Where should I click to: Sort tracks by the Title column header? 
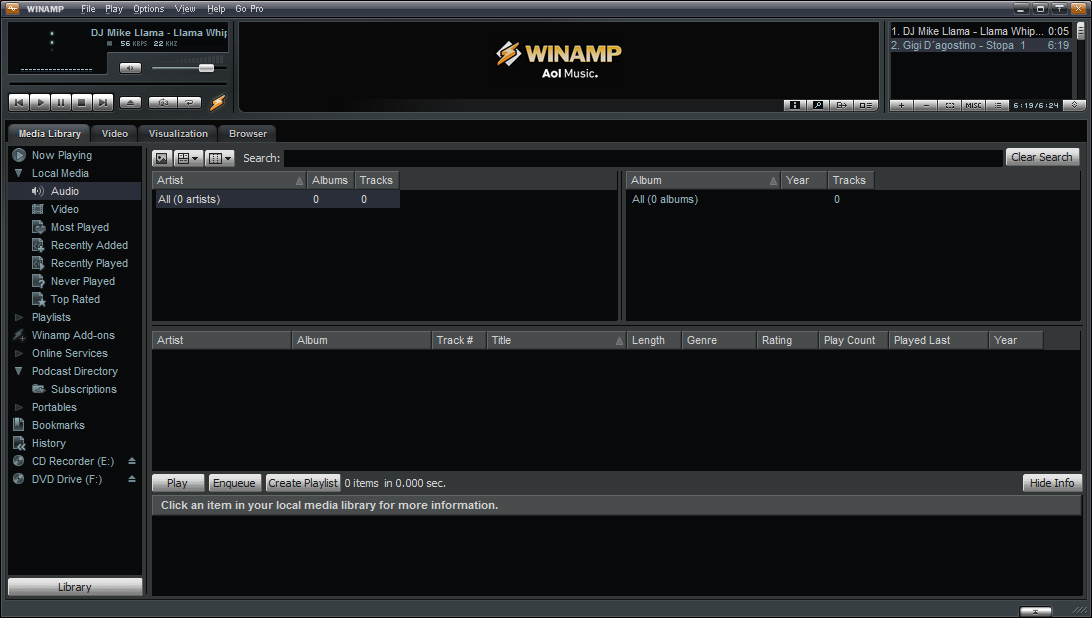click(x=556, y=340)
